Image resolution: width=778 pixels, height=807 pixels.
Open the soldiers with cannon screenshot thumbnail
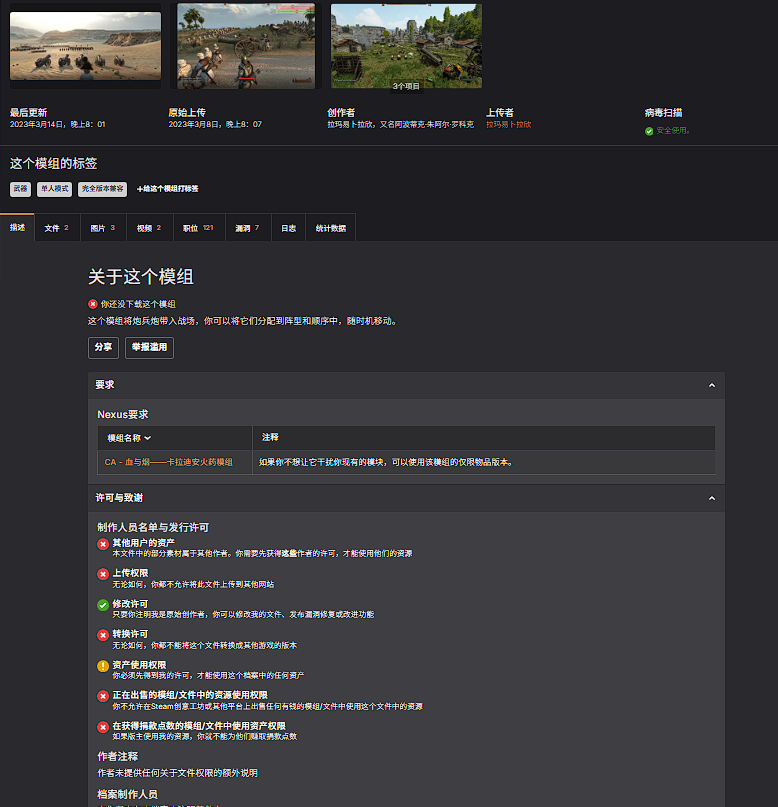tap(246, 46)
